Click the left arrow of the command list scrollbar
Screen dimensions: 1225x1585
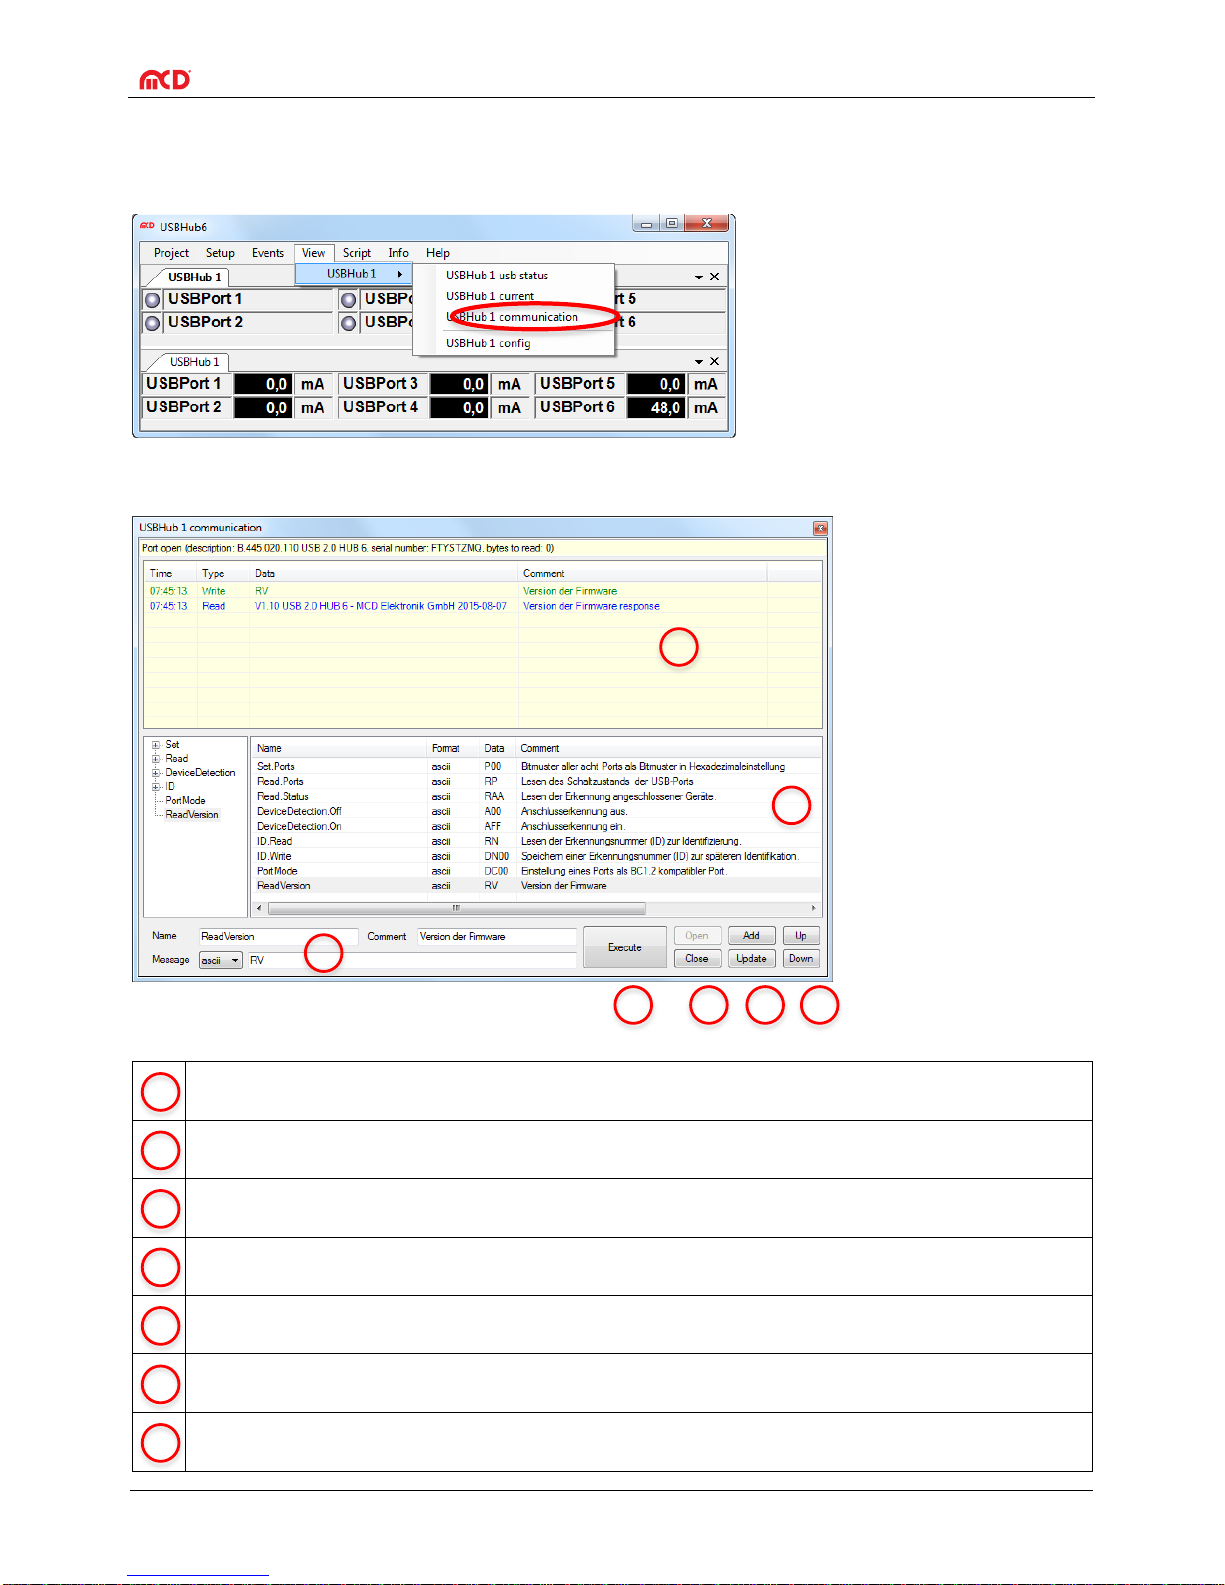point(259,908)
